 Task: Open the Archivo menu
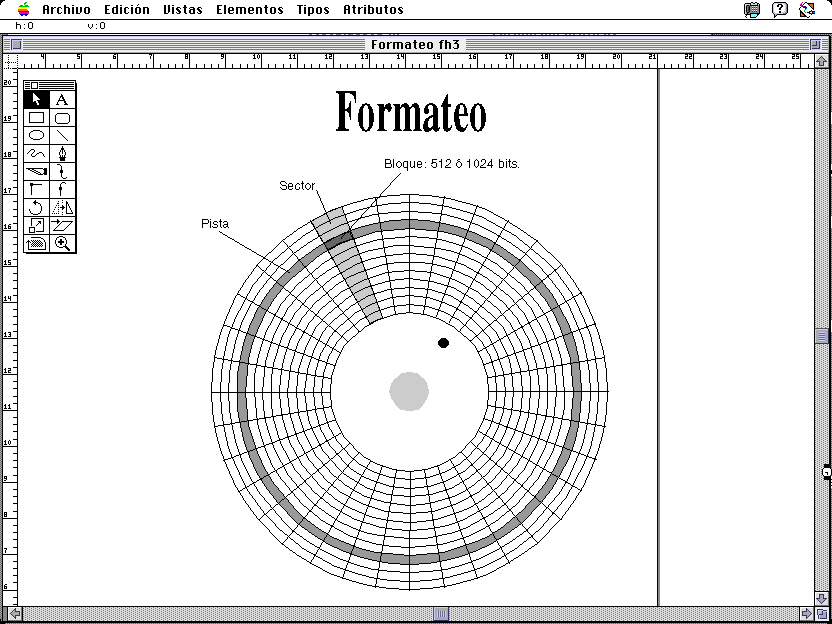point(66,9)
